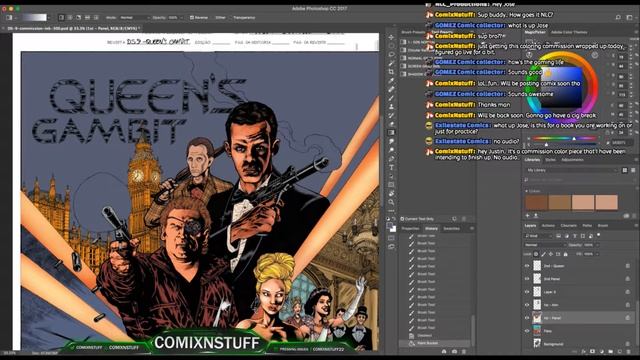The image size is (640, 360).
Task: Toggle the Reverse gradient checkbox
Action: [192, 18]
